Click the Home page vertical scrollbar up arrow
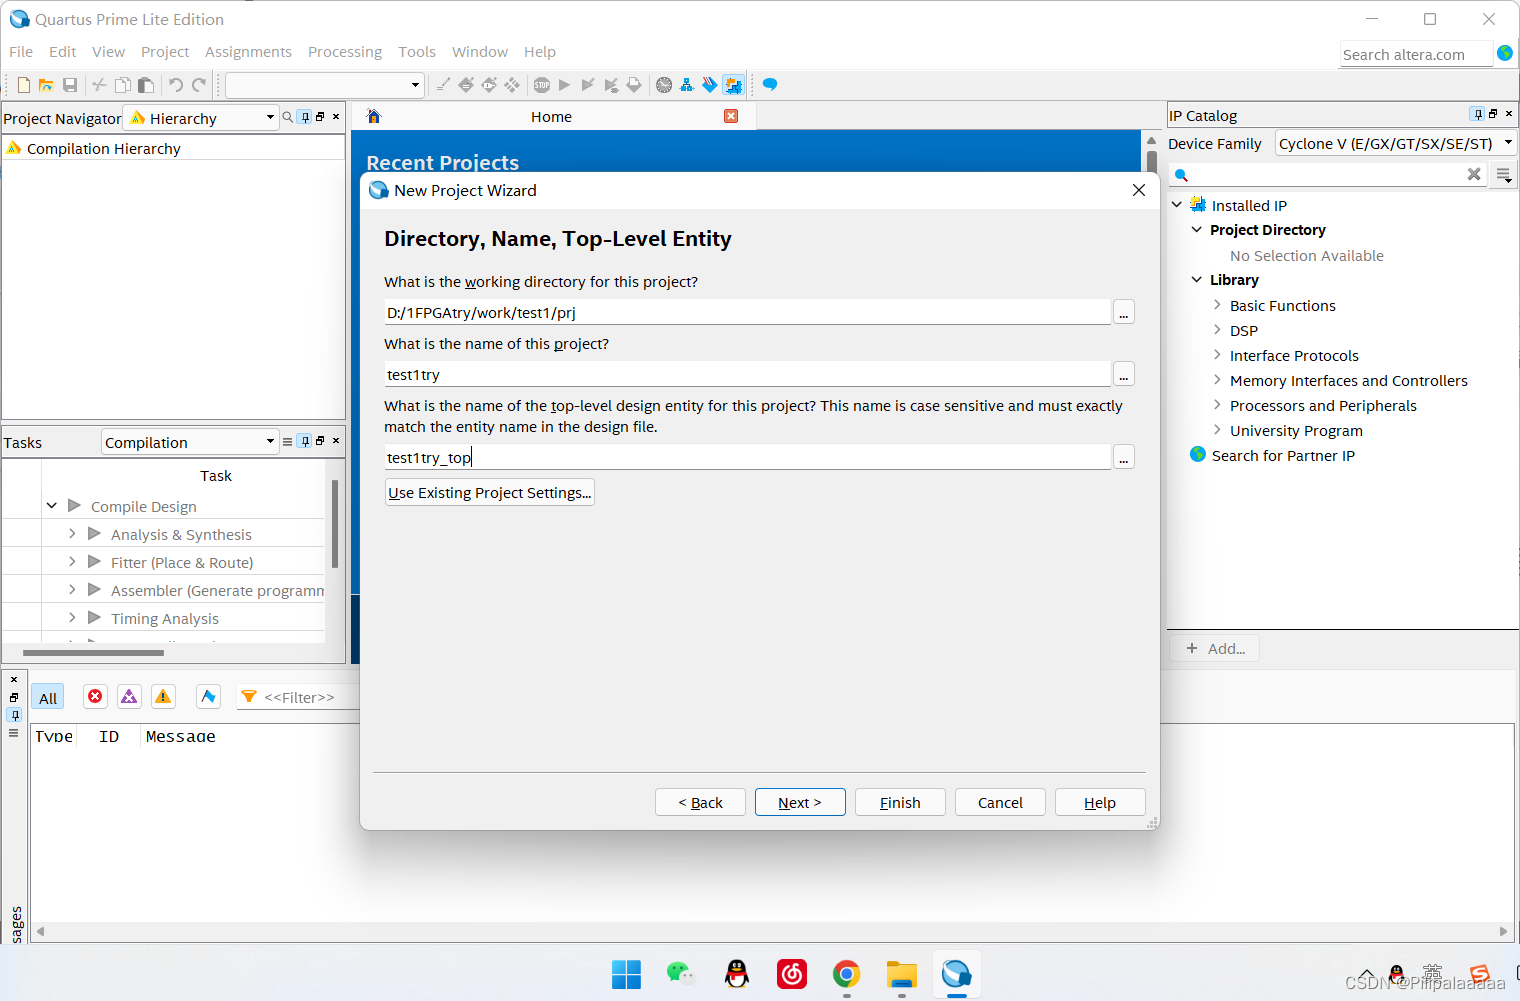This screenshot has height=1001, width=1520. 1151,141
